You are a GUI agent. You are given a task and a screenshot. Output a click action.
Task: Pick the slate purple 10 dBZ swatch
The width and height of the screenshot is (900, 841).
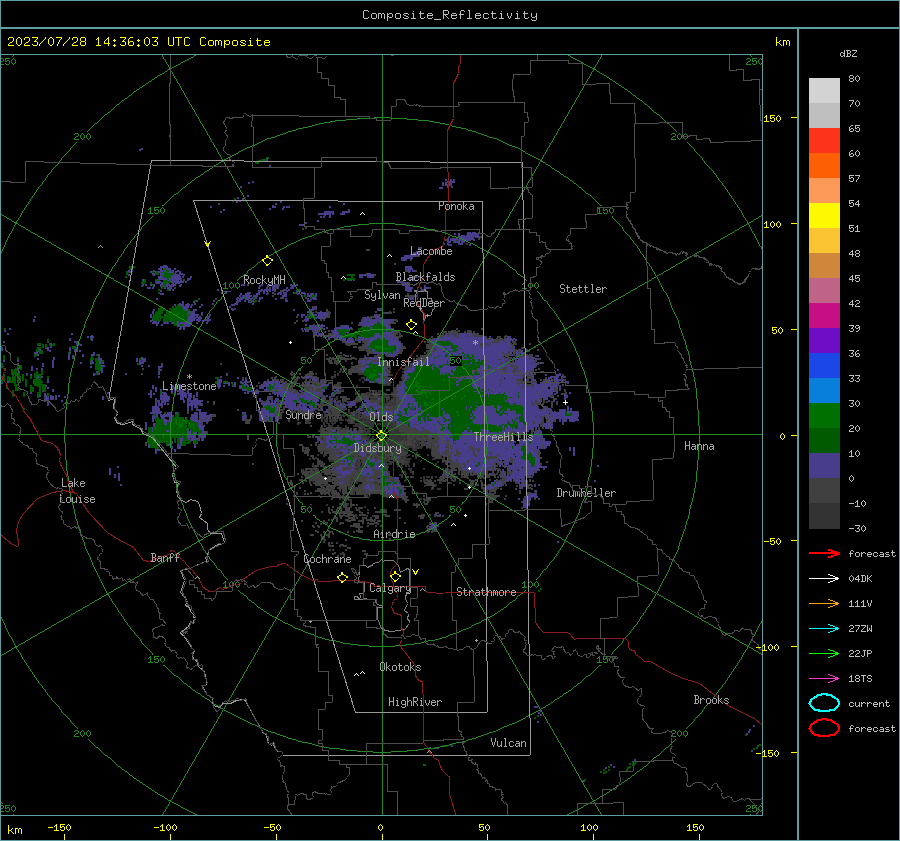click(x=824, y=466)
